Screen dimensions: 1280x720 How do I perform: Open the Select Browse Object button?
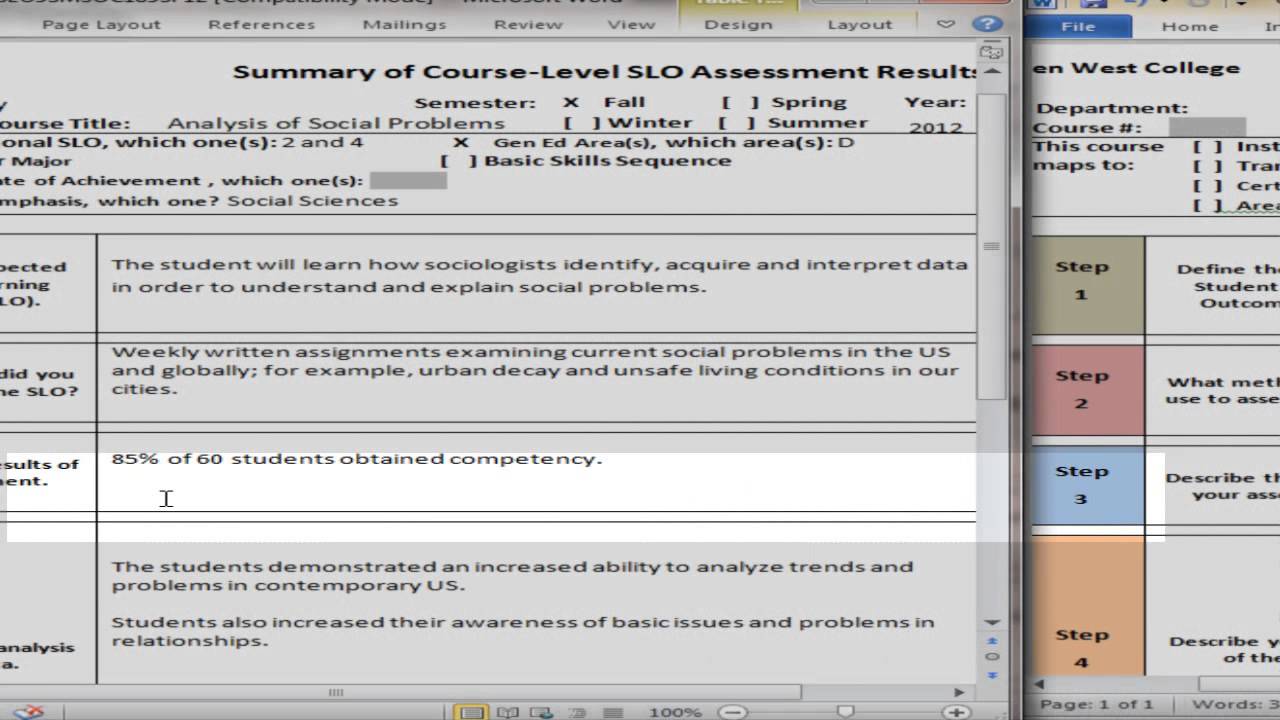click(x=992, y=656)
